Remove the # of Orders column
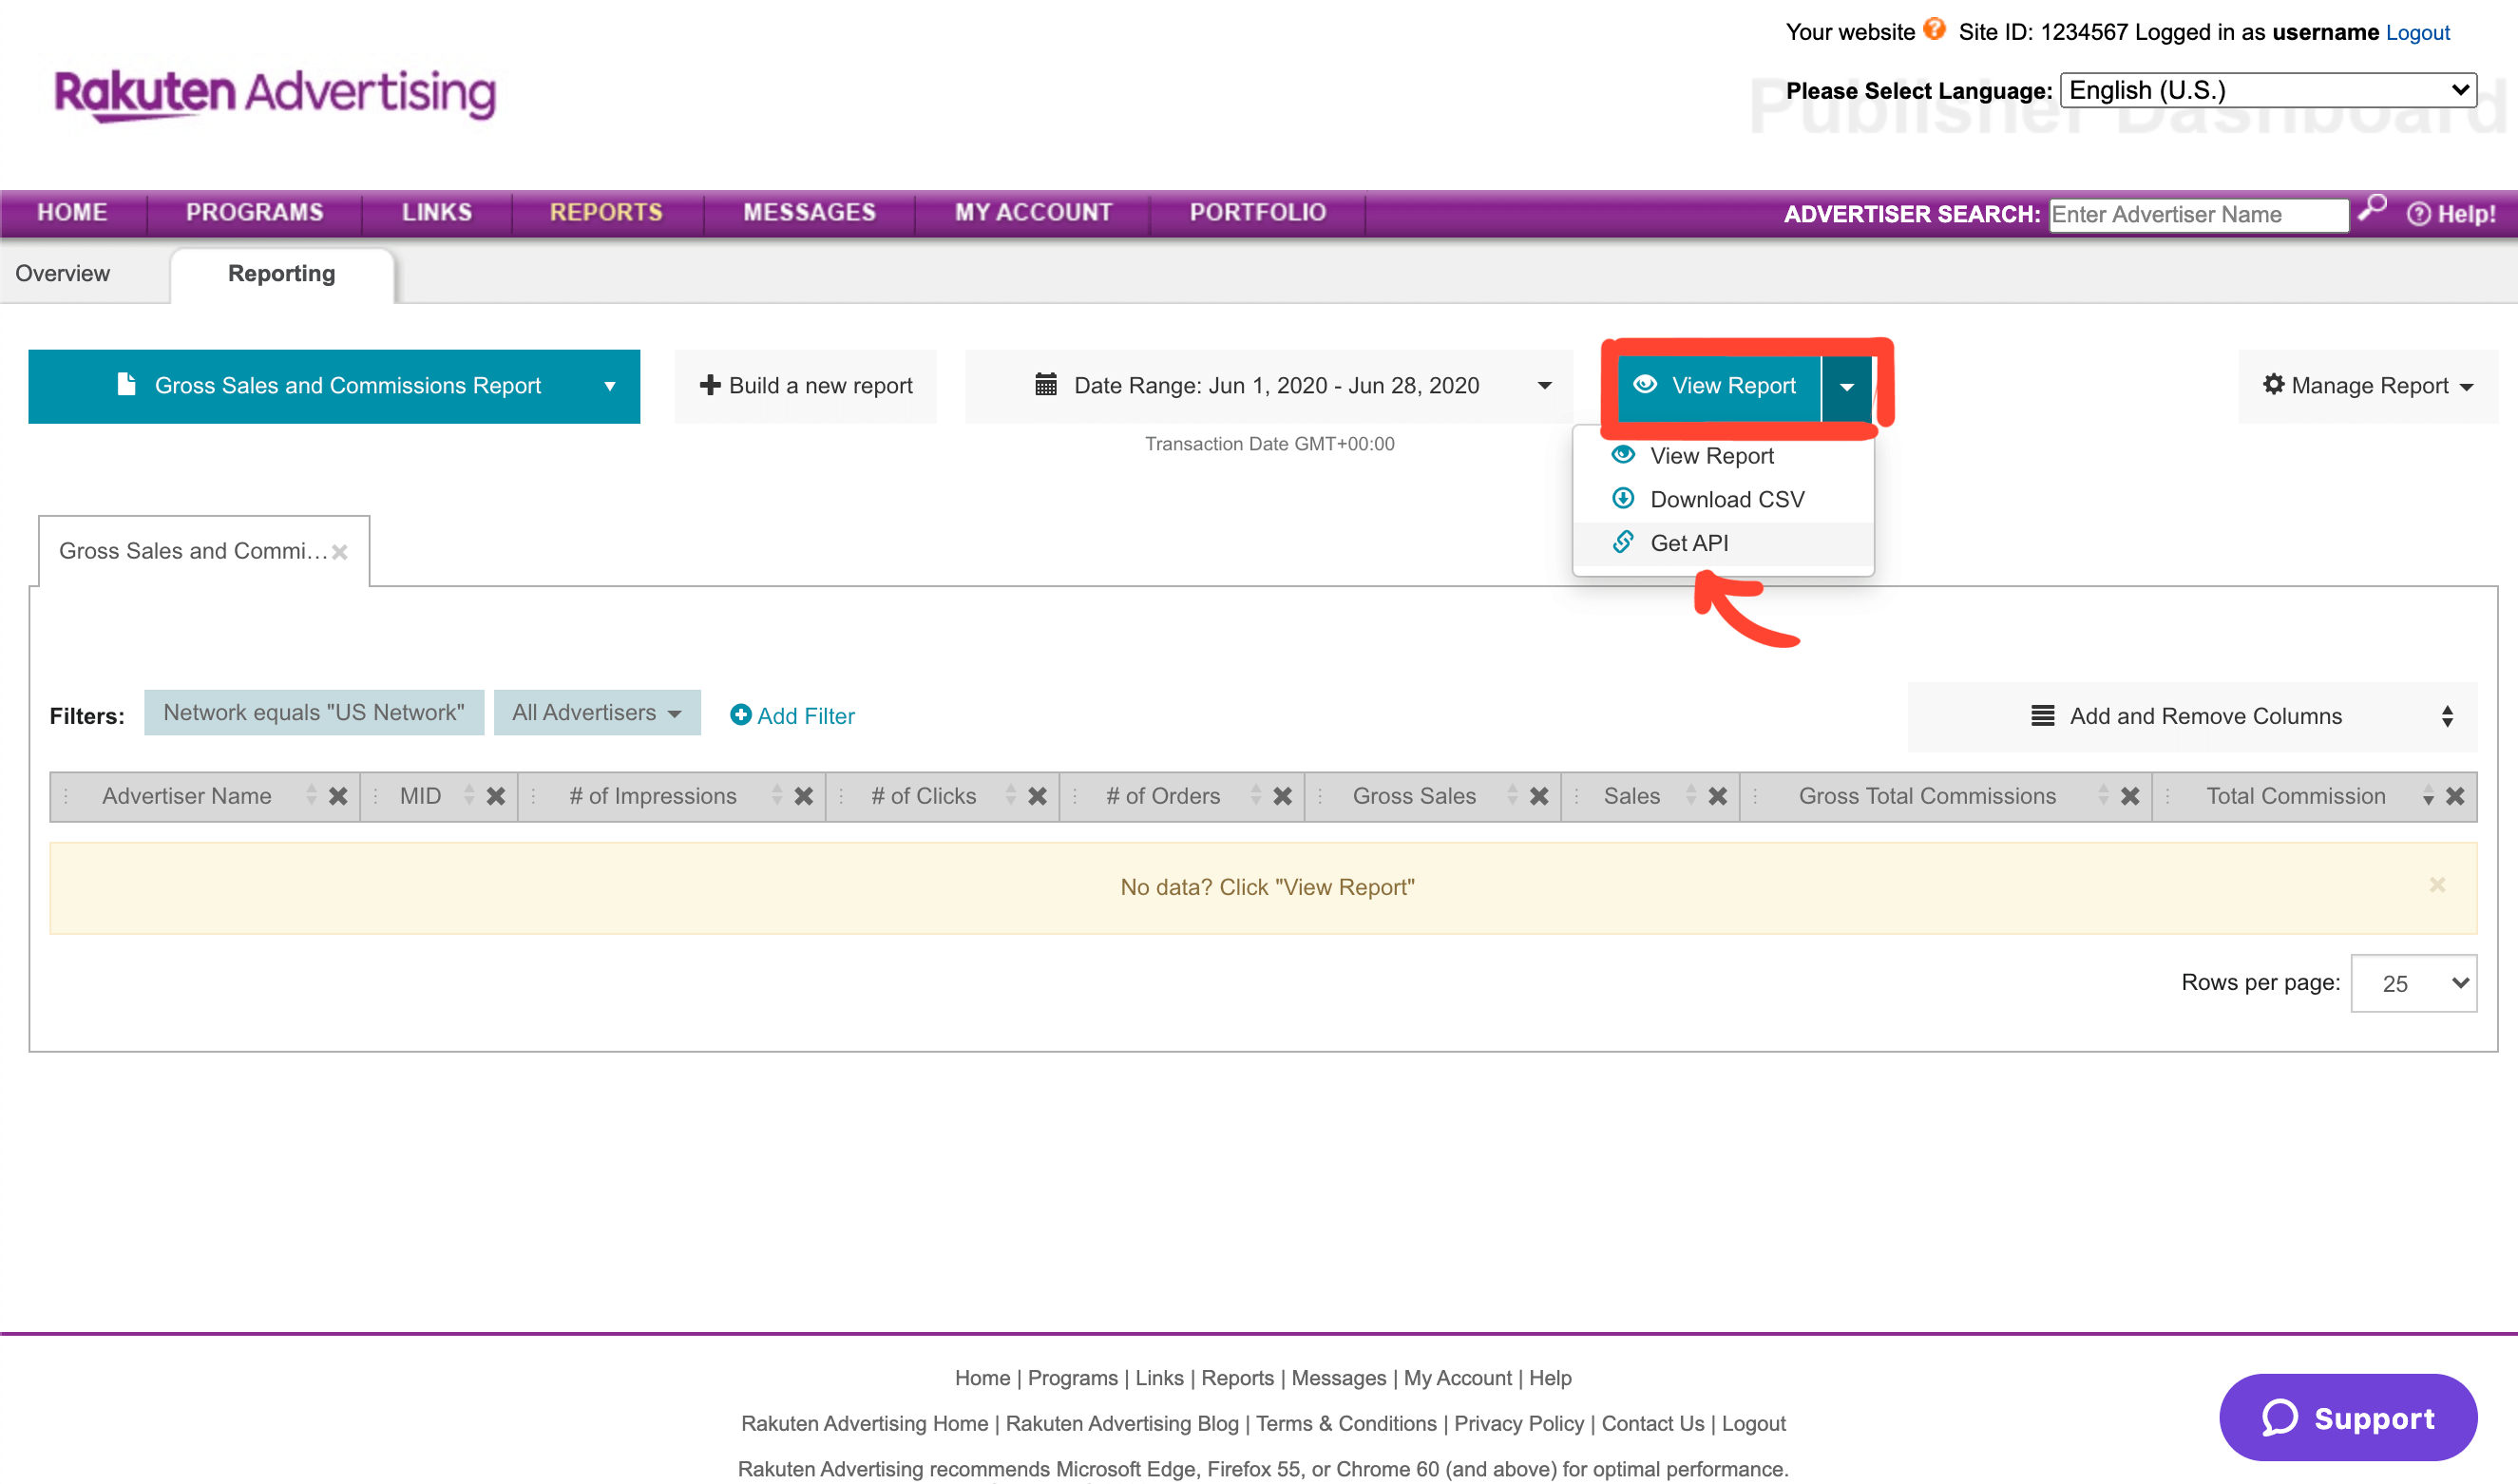2518x1484 pixels. [x=1282, y=796]
